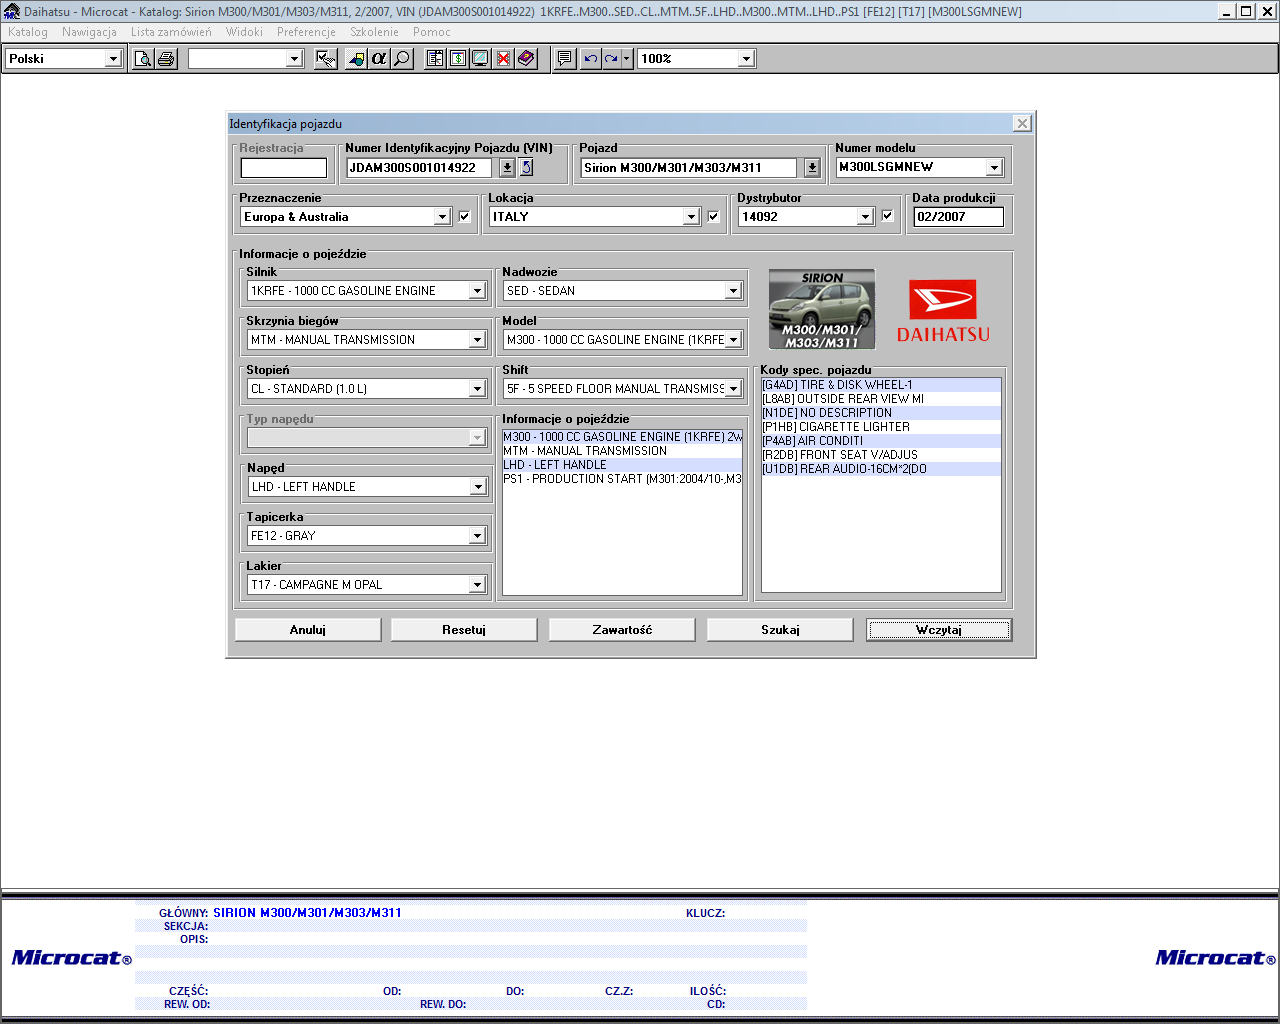Click the undo arrow icon
The width and height of the screenshot is (1280, 1024).
click(x=590, y=59)
